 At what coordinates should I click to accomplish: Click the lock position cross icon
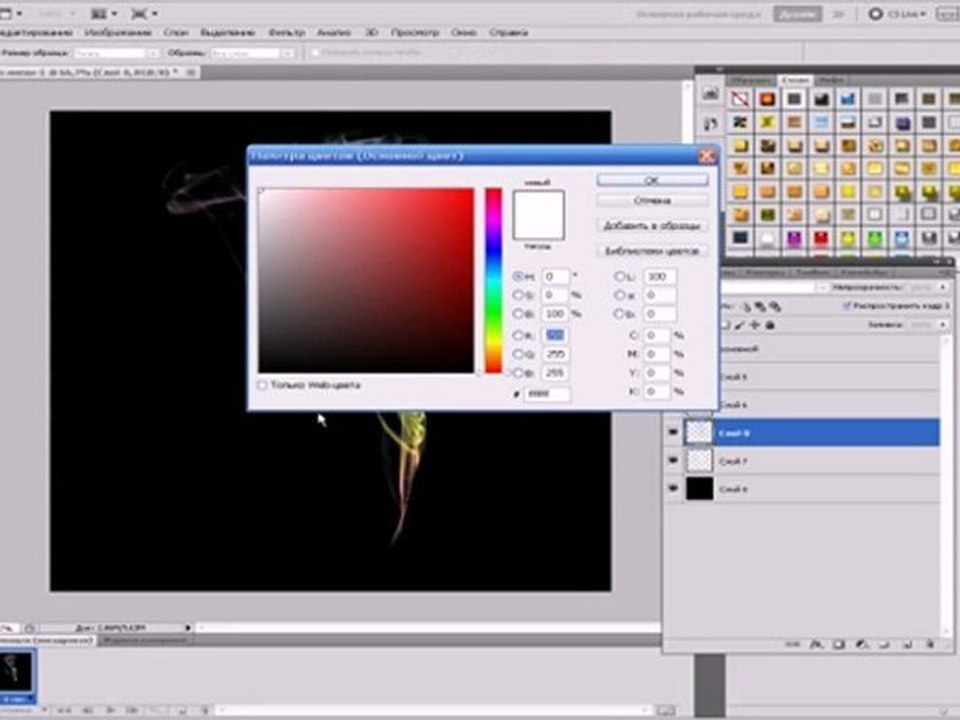point(755,325)
